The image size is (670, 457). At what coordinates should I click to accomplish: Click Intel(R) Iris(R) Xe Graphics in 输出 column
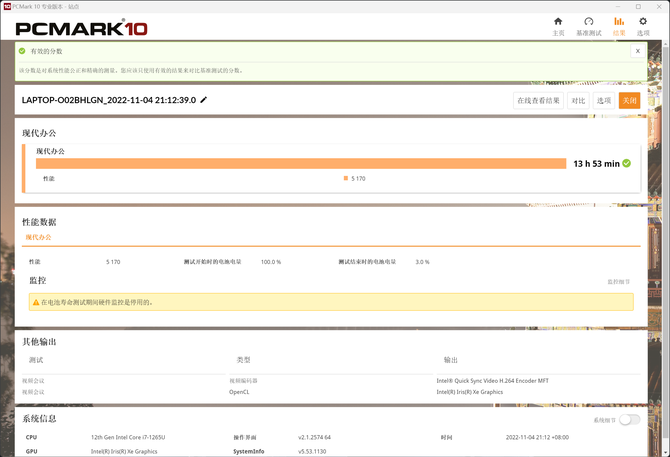click(470, 392)
